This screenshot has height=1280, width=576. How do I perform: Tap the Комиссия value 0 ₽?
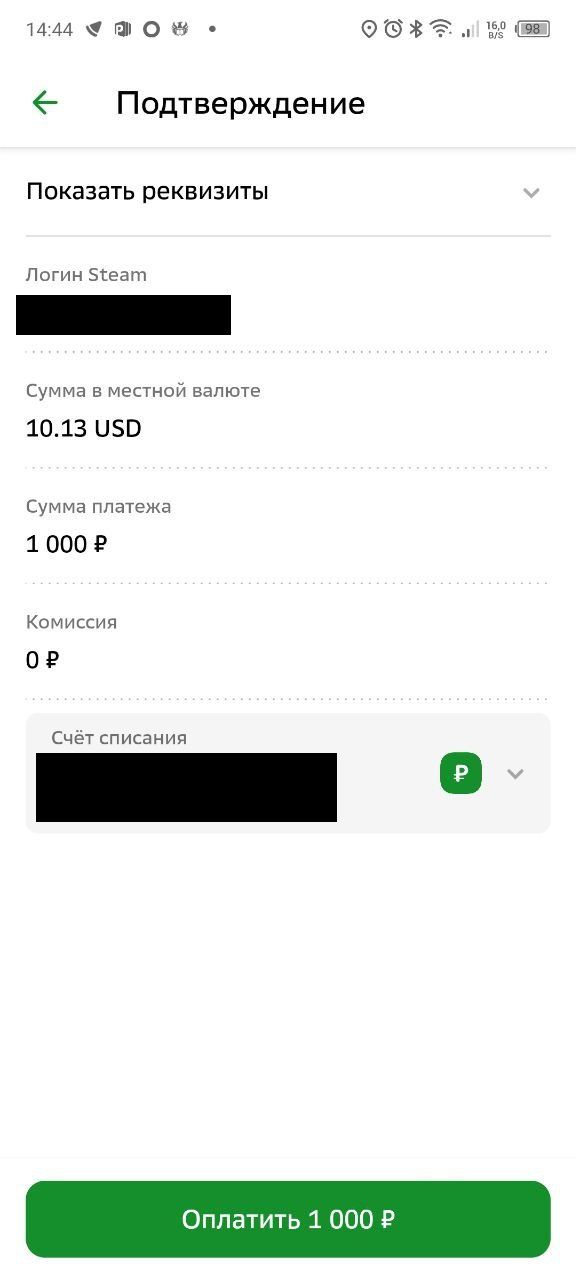(x=41, y=660)
